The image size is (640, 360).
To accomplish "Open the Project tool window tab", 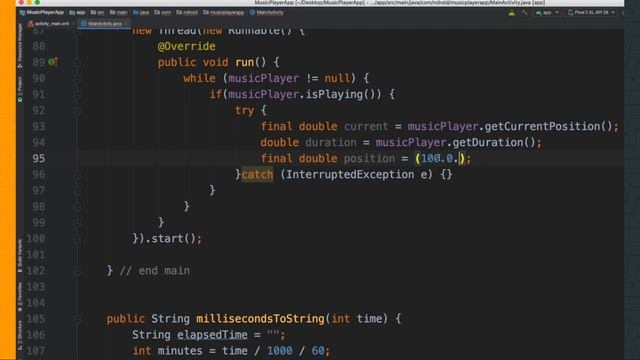I will pos(20,89).
